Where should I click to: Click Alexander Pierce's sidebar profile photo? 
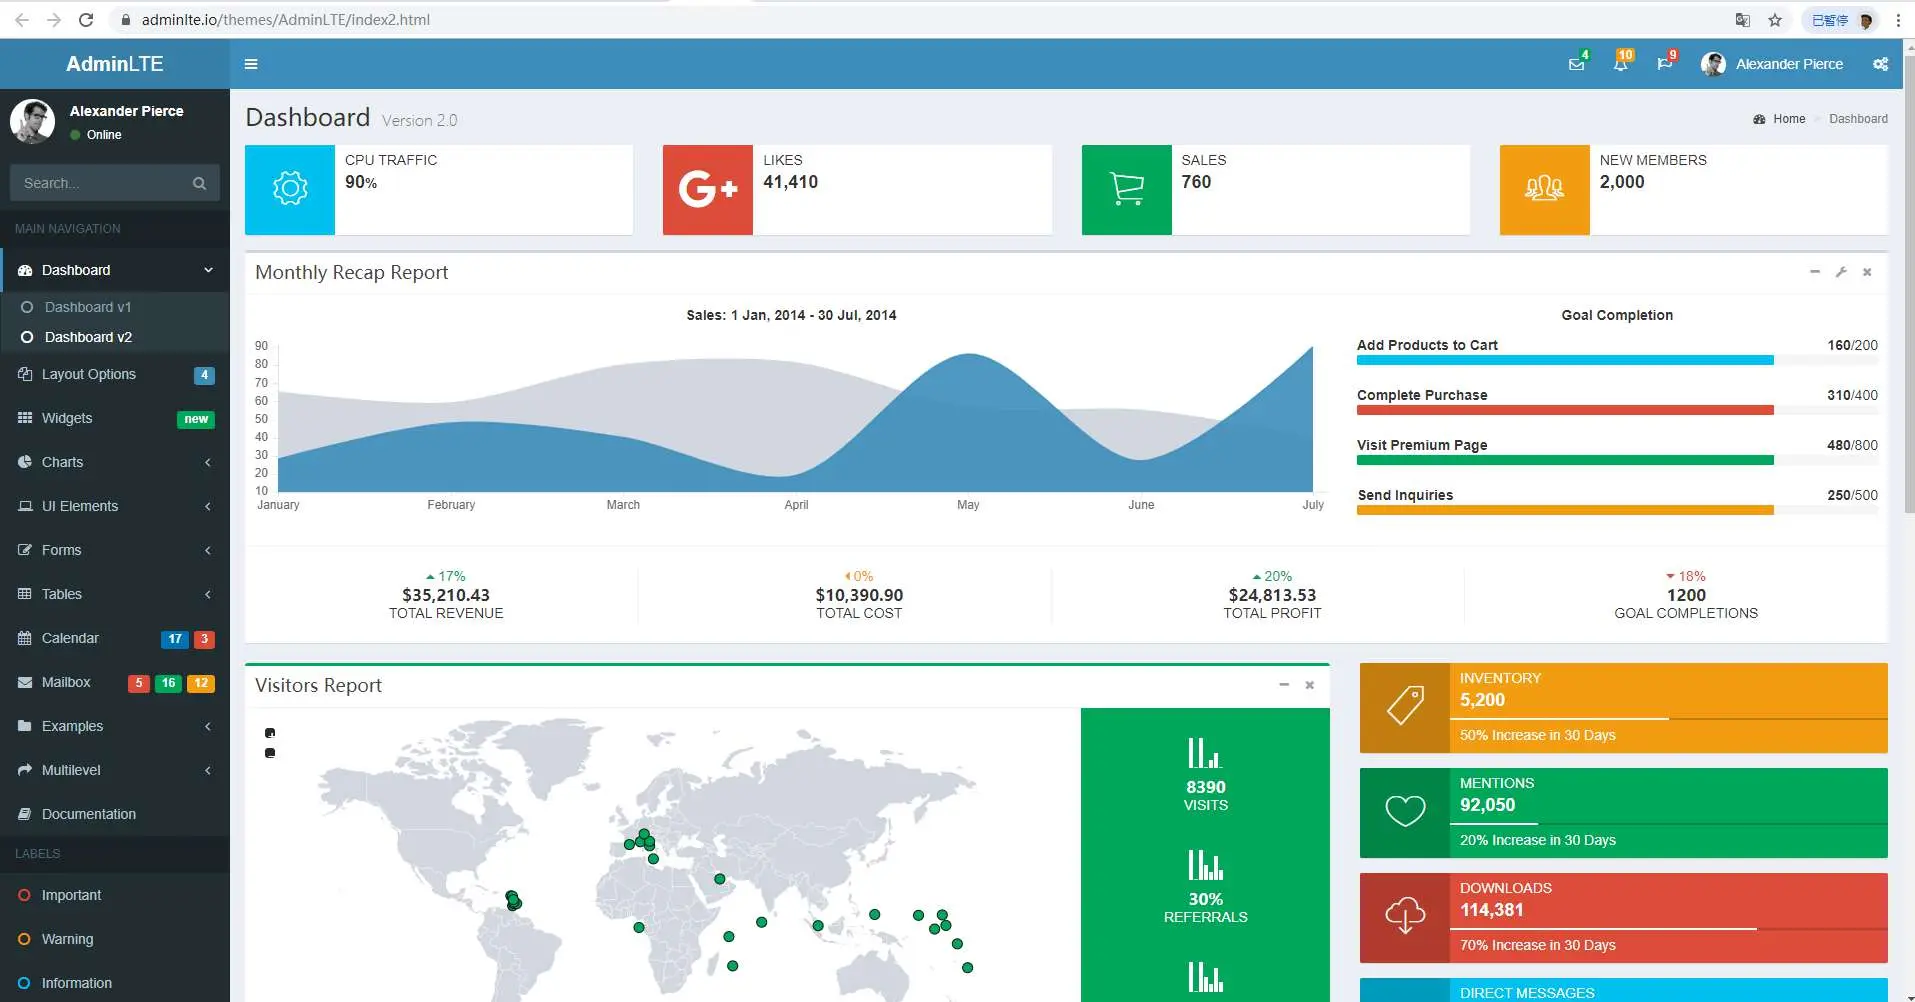coord(33,122)
